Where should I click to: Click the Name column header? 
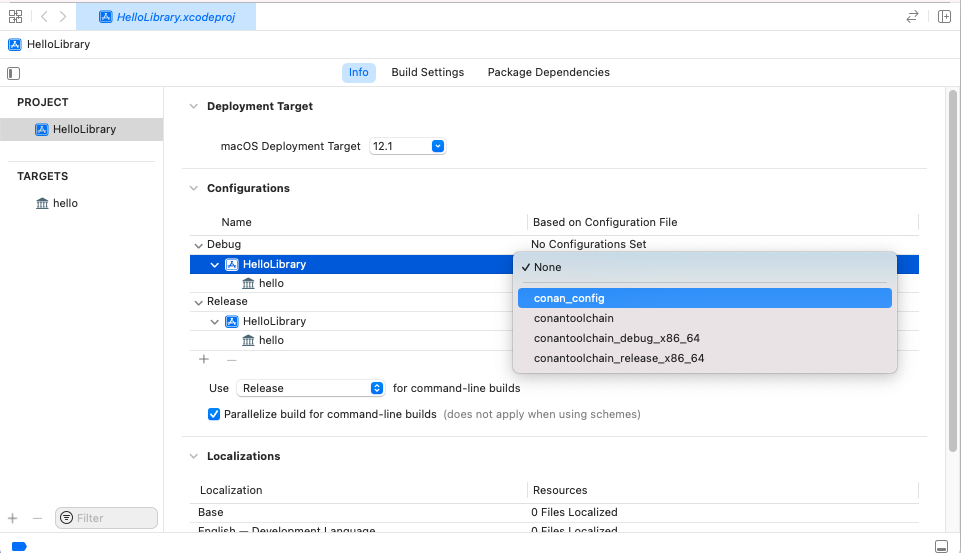(x=237, y=223)
